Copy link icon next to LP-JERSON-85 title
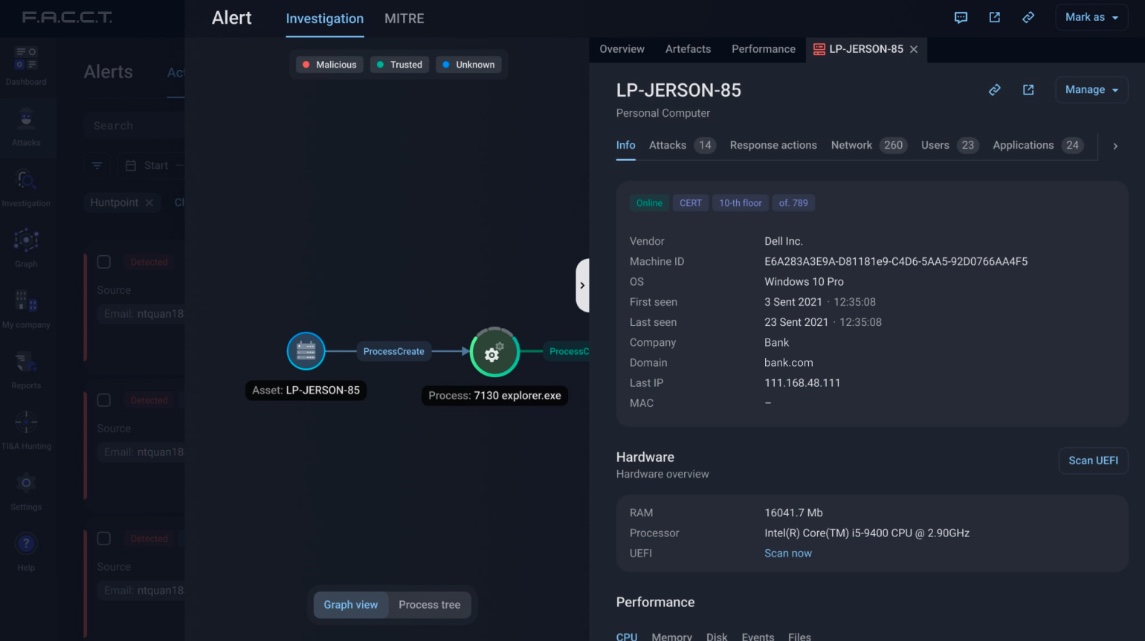The image size is (1145, 641). pyautogui.click(x=995, y=90)
